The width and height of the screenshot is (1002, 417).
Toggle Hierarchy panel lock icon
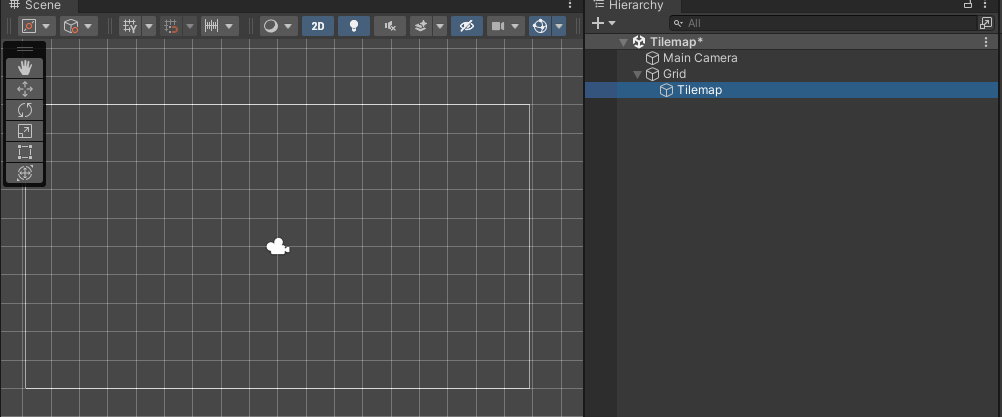[967, 4]
